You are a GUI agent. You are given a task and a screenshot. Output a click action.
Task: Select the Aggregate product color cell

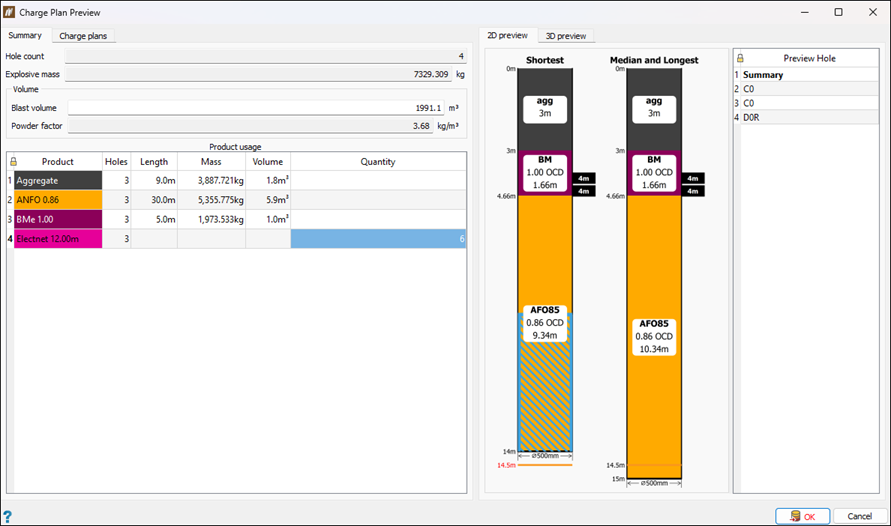(58, 181)
